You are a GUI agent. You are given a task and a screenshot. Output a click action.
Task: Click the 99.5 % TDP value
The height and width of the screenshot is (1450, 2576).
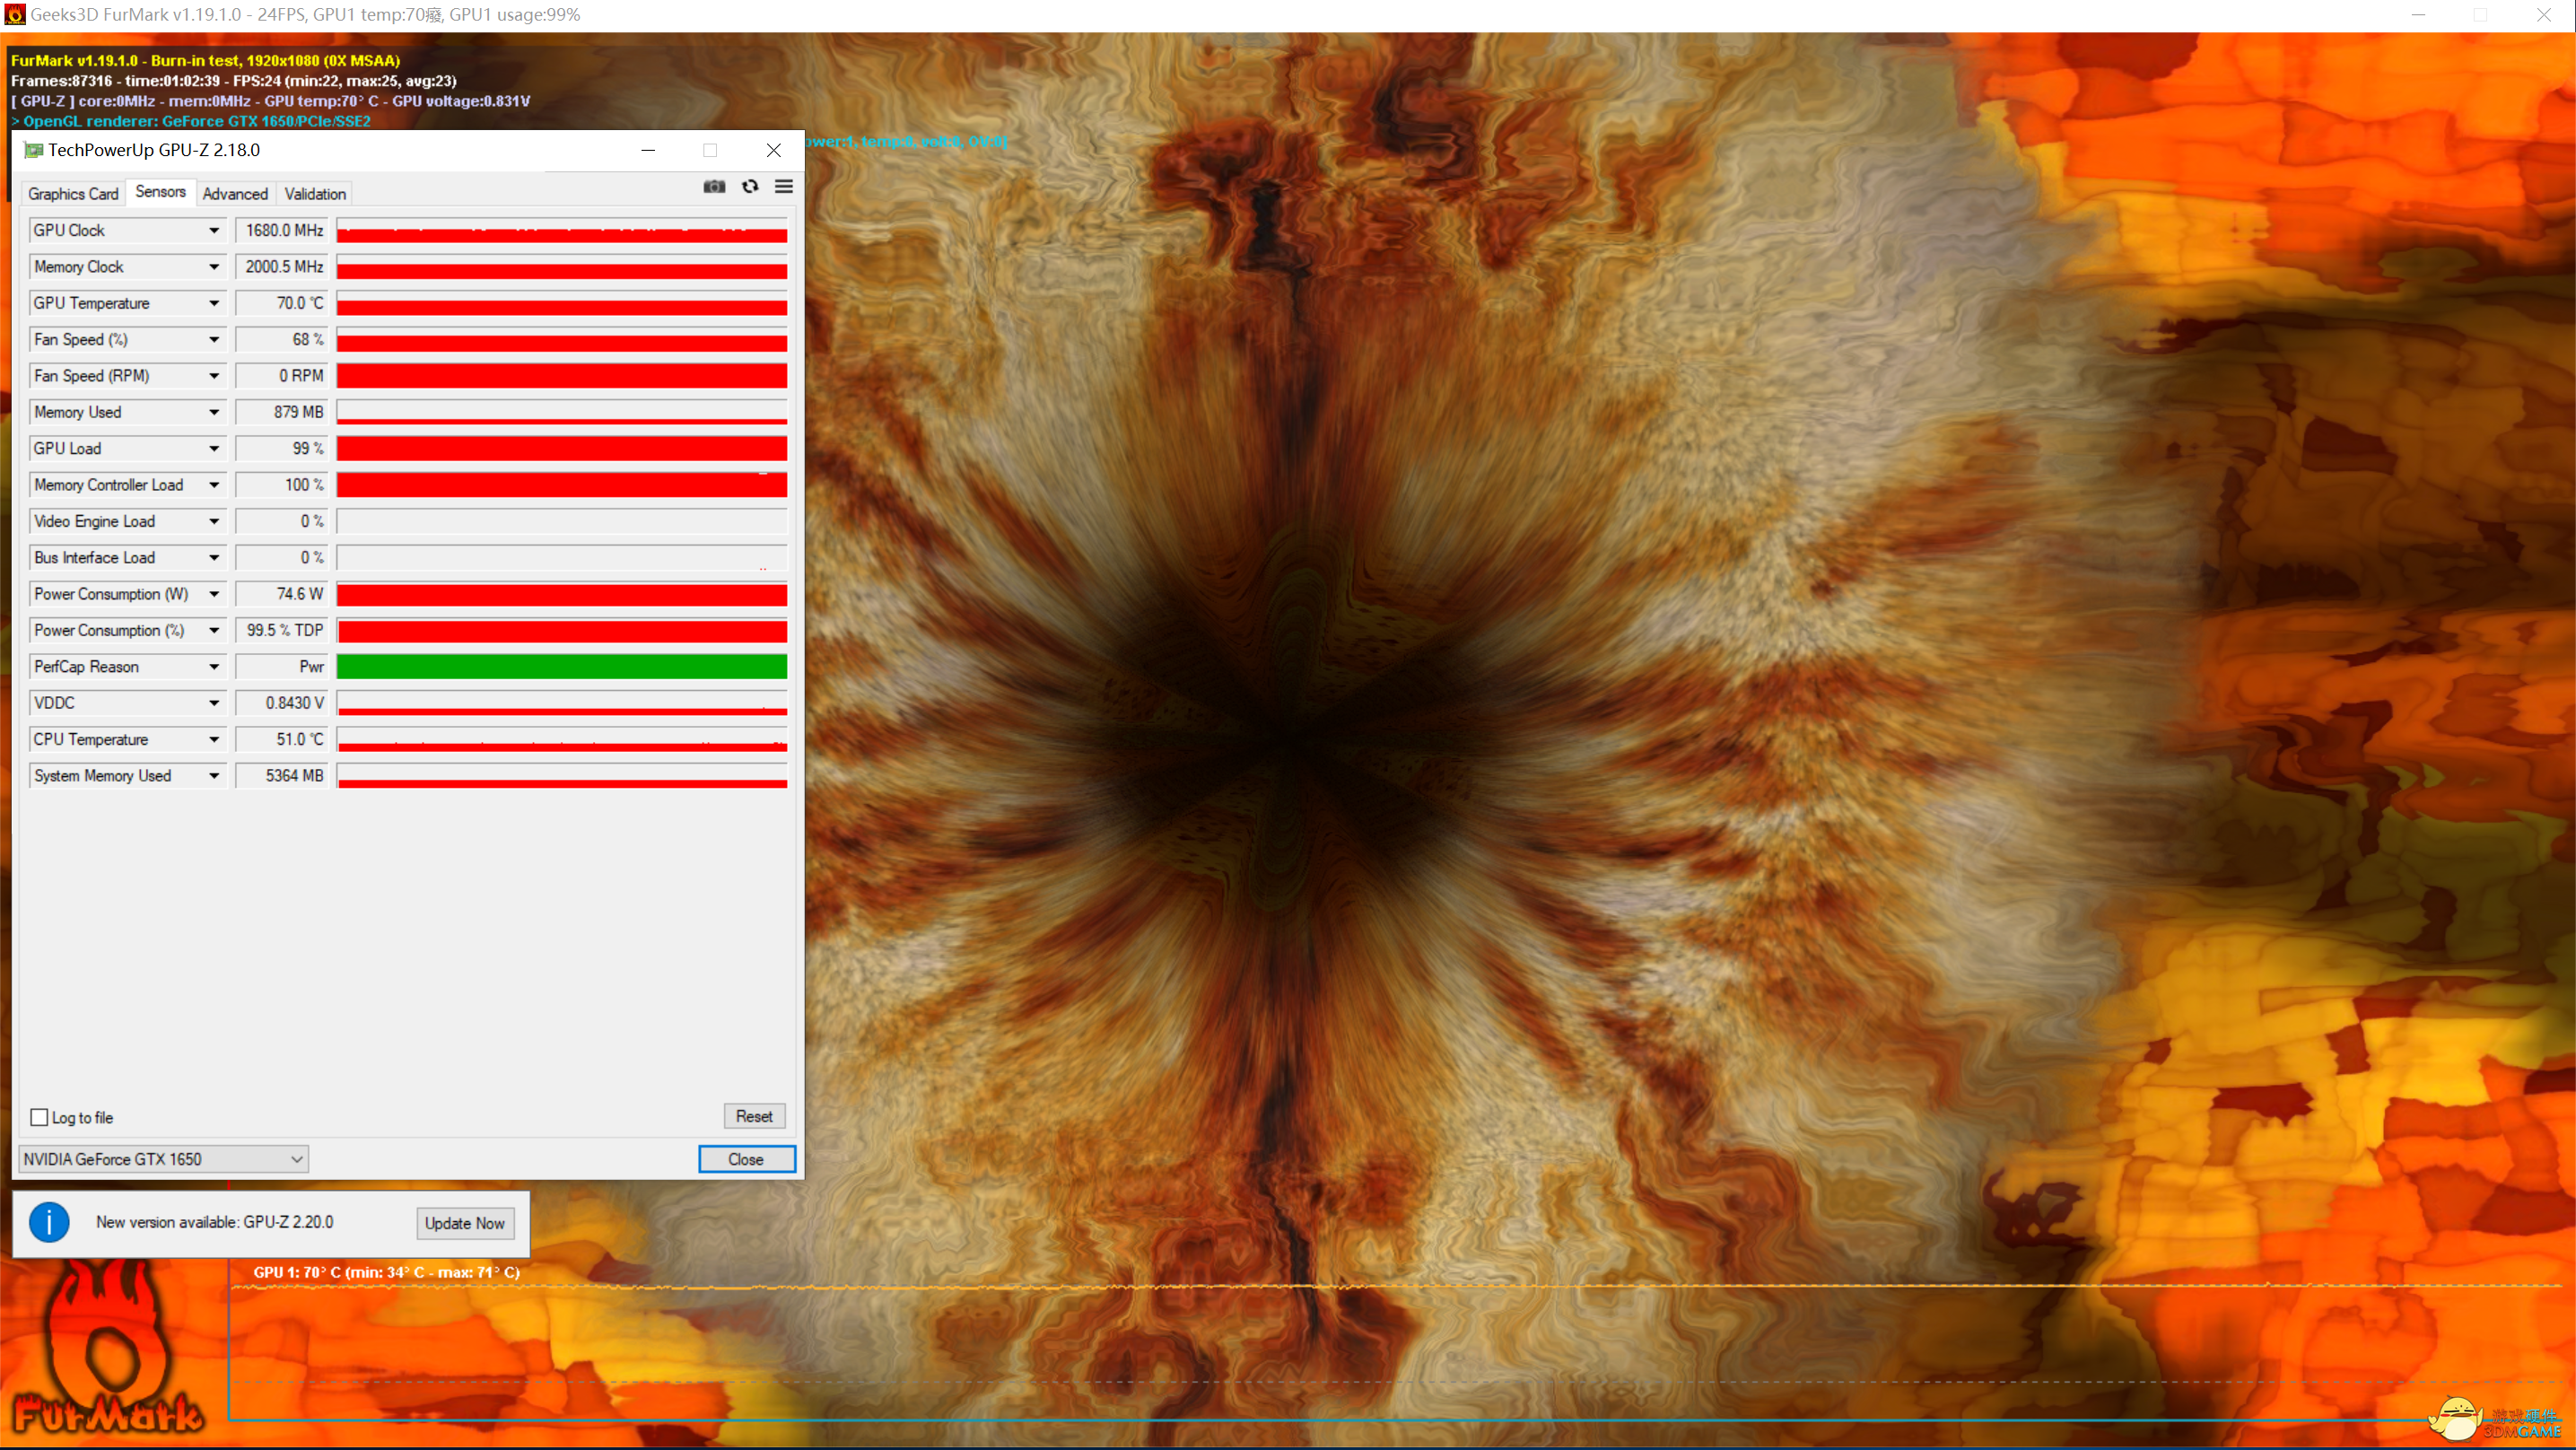(x=282, y=630)
